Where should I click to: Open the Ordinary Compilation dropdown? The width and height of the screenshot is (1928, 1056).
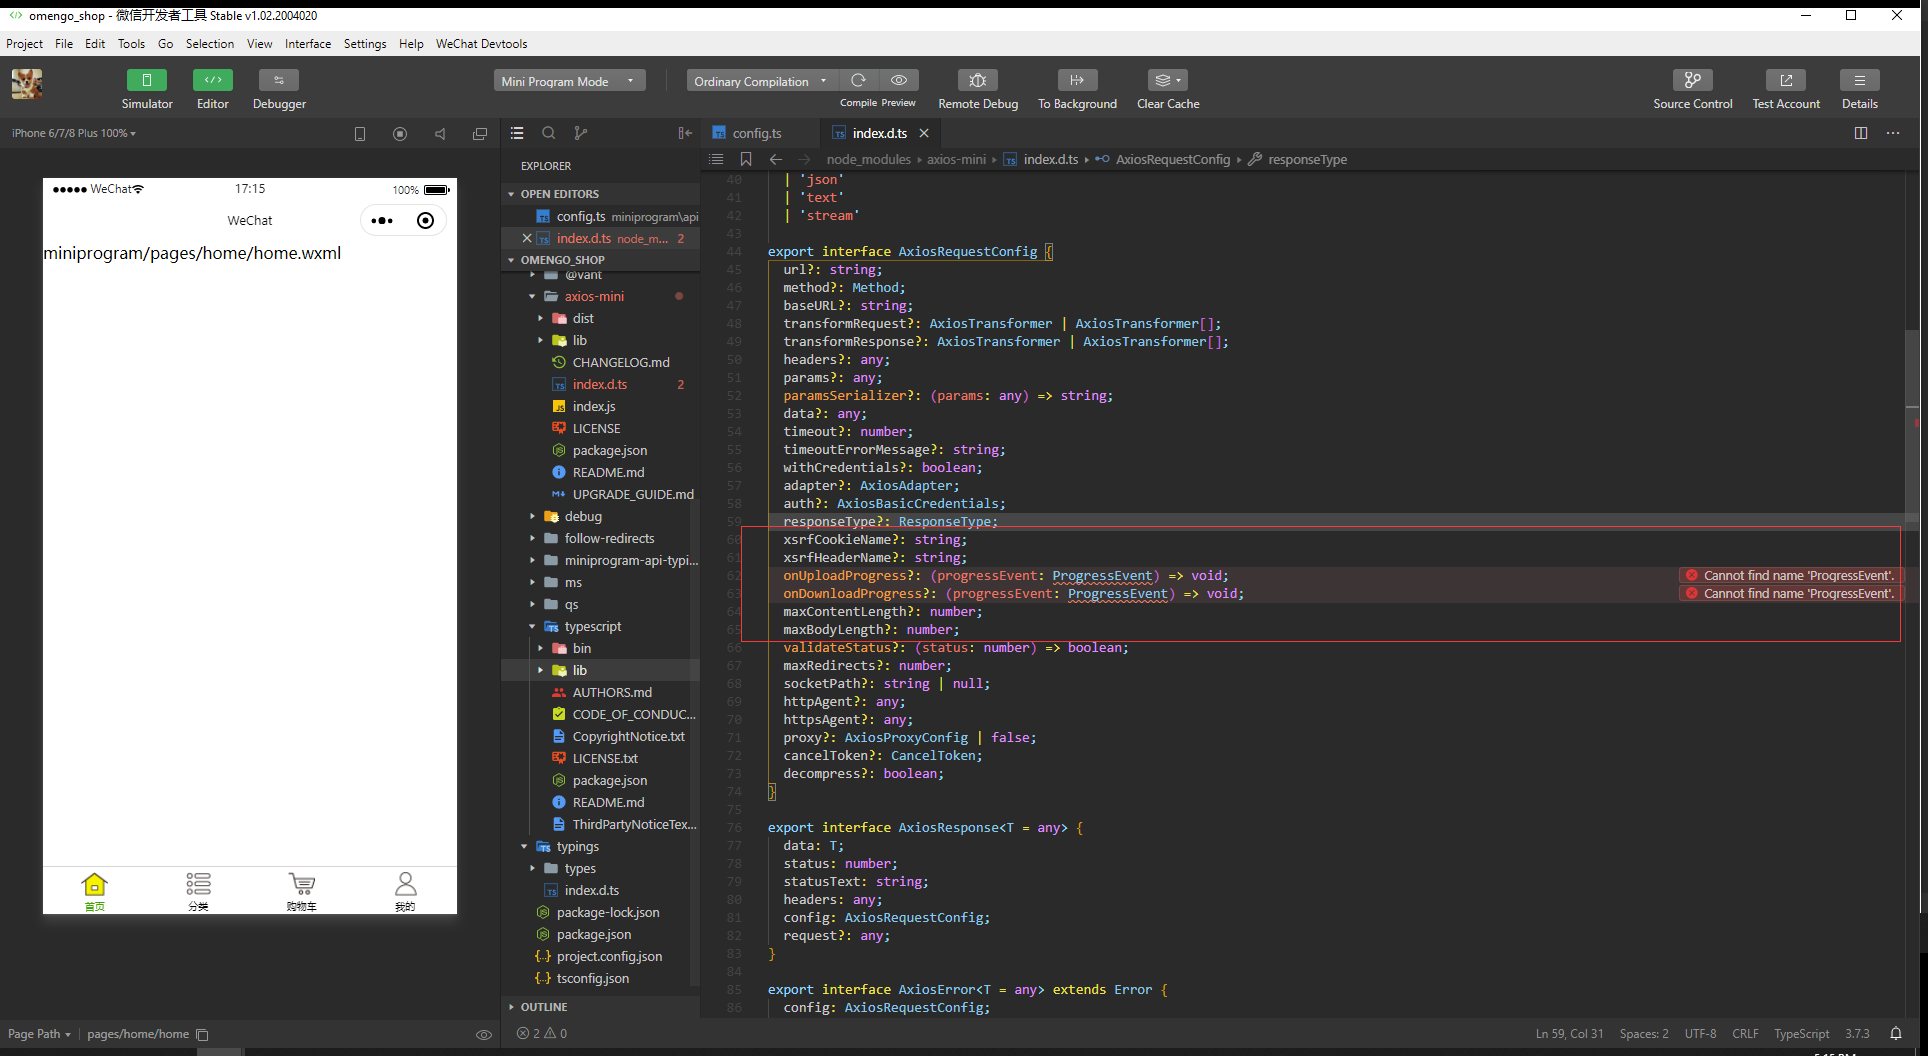click(x=762, y=81)
